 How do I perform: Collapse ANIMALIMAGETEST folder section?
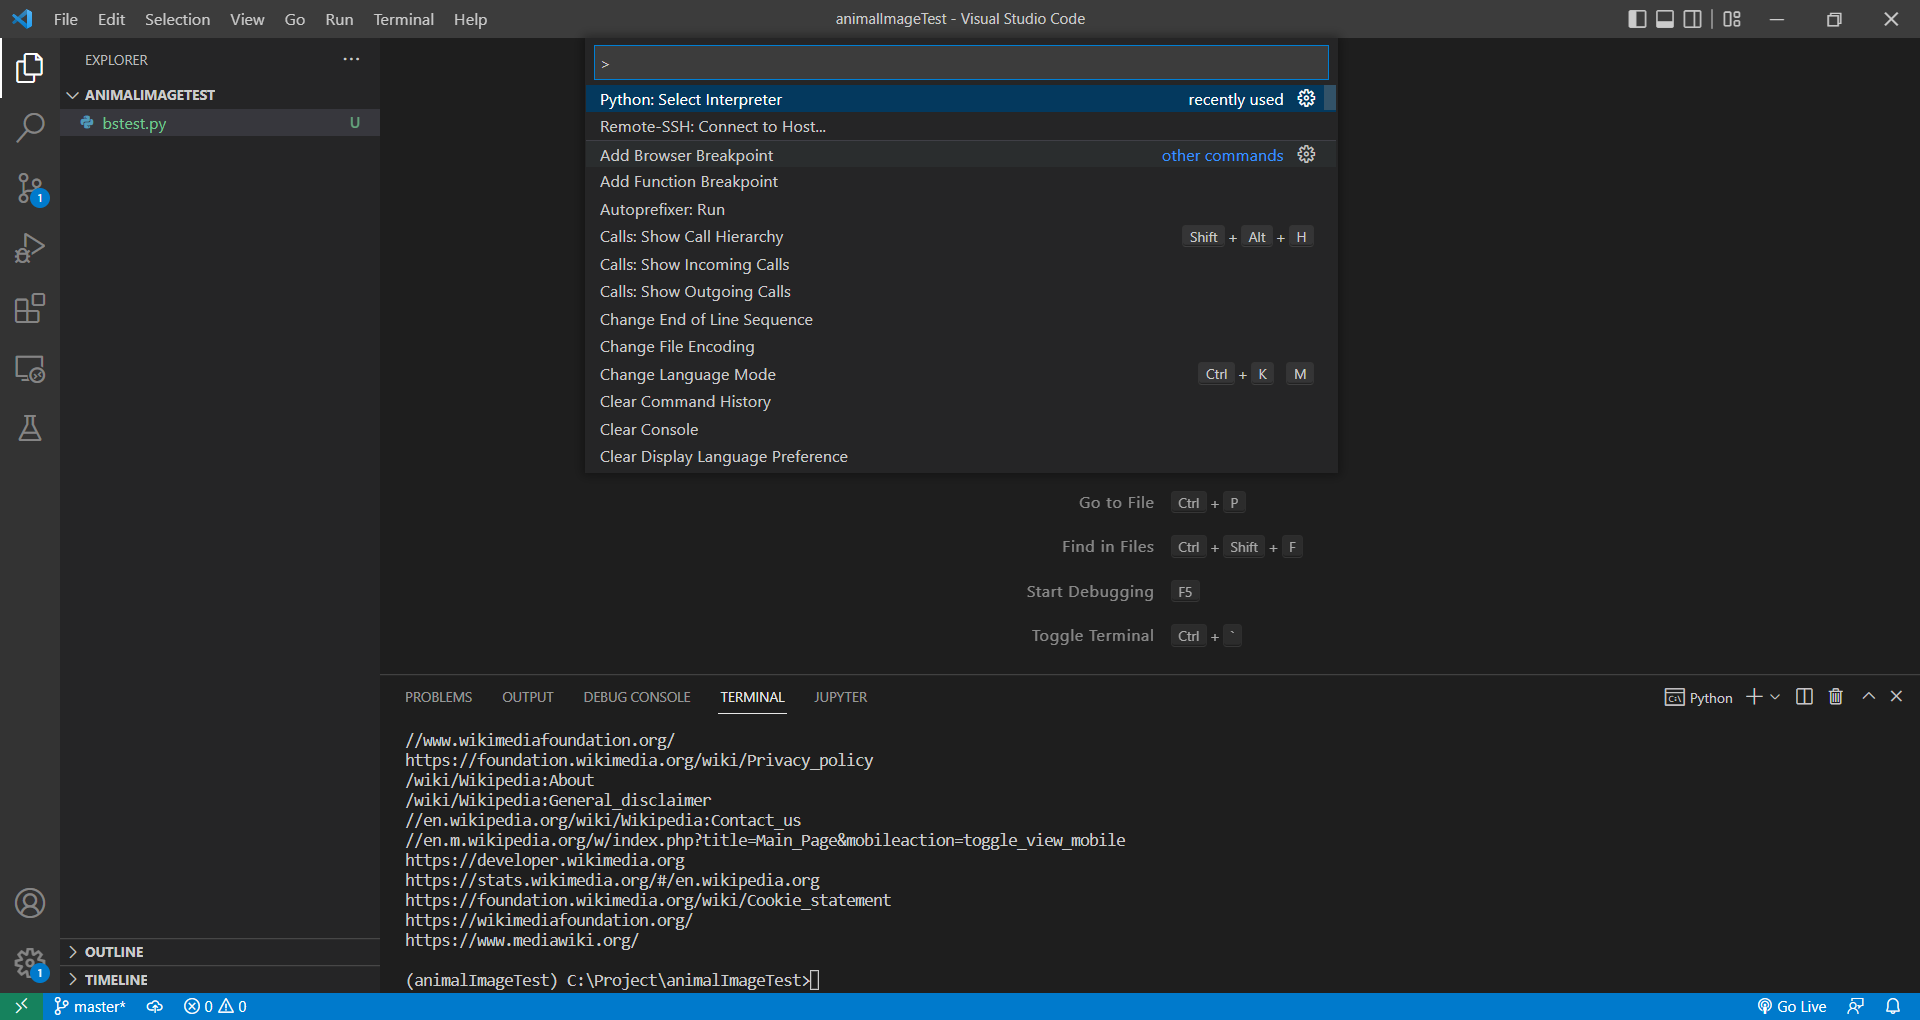pyautogui.click(x=220, y=95)
